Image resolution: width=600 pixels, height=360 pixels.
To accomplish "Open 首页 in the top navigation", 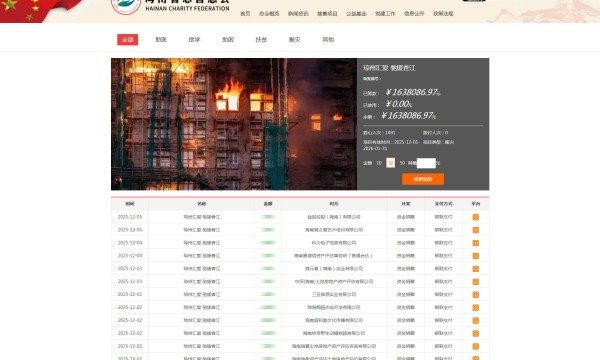I will 245,13.
